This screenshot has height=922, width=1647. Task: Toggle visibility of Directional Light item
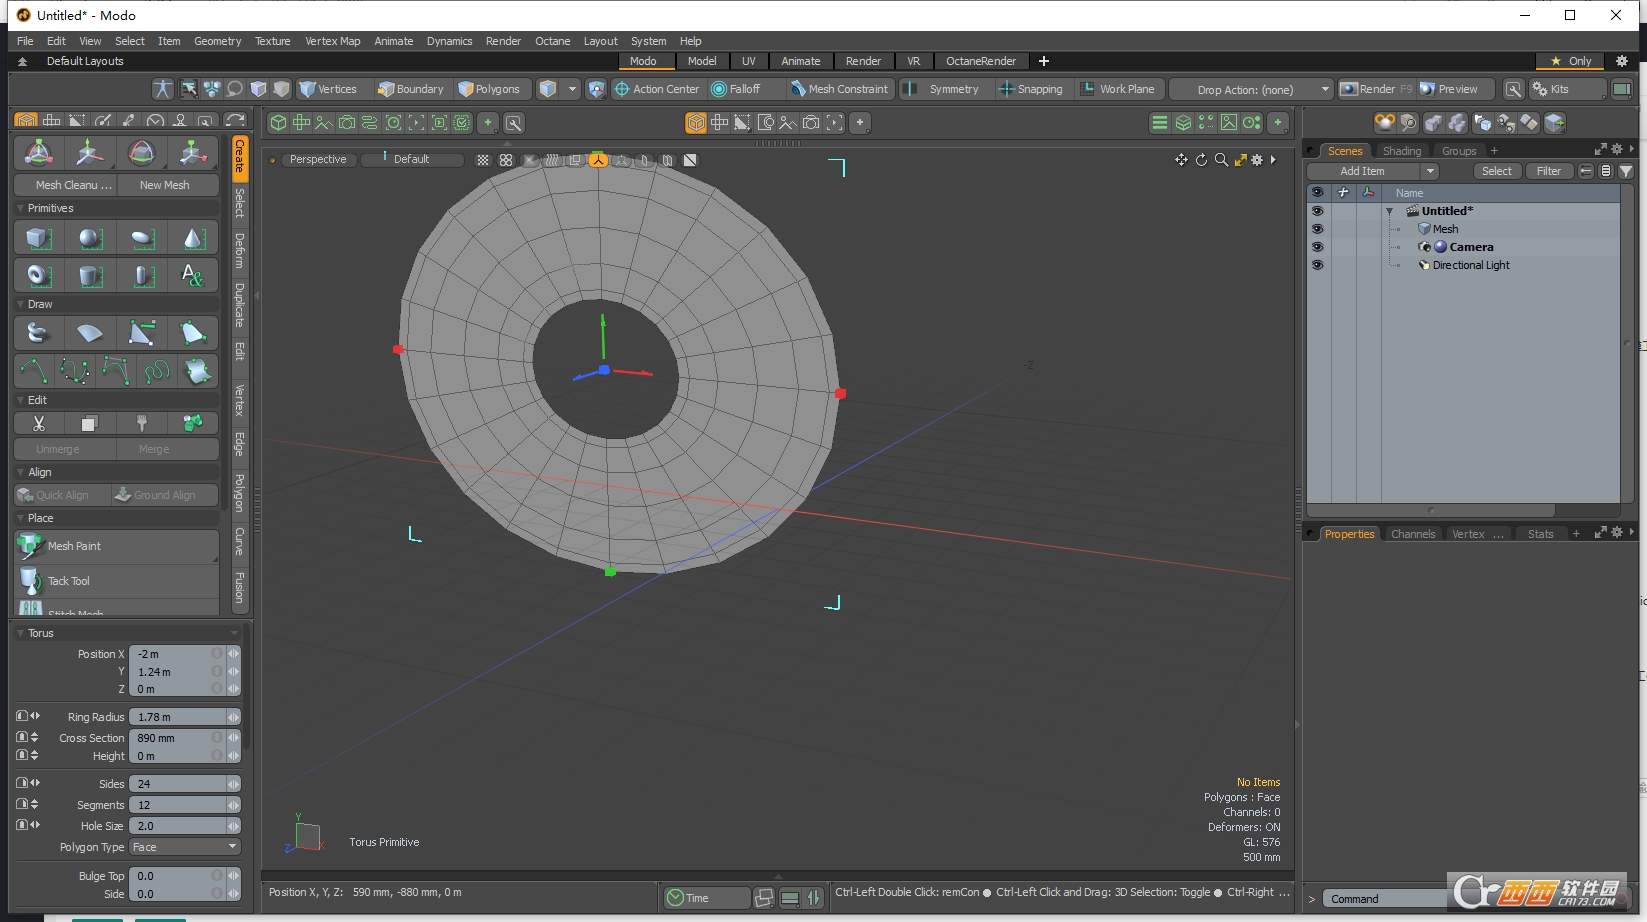[1317, 265]
